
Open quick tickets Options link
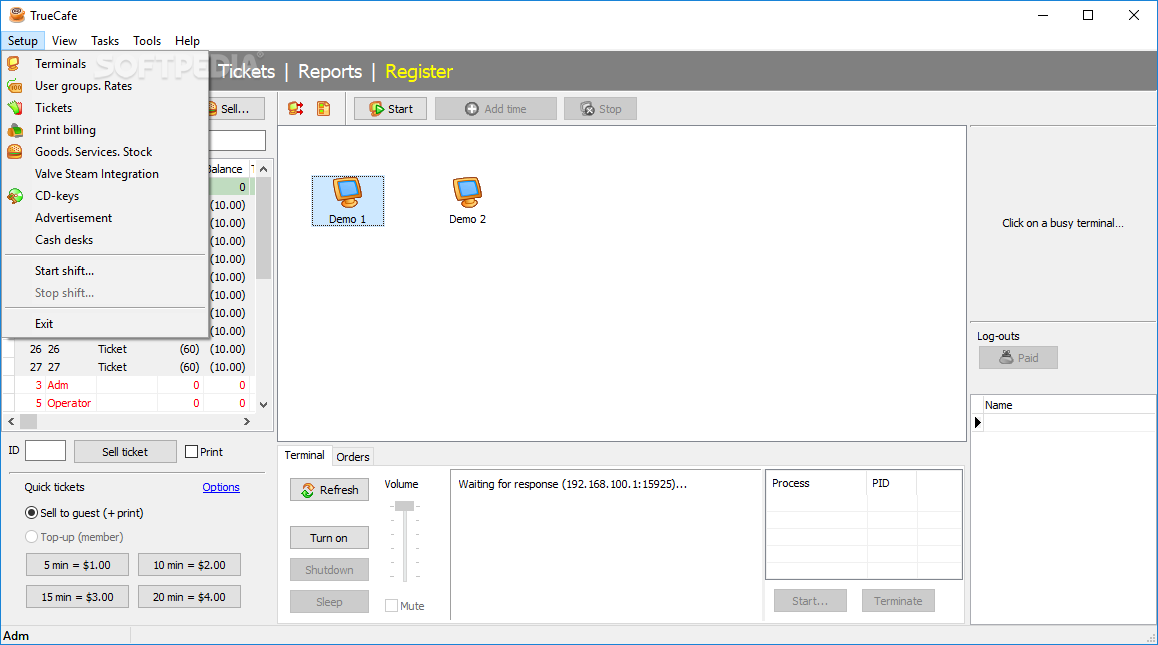click(221, 487)
